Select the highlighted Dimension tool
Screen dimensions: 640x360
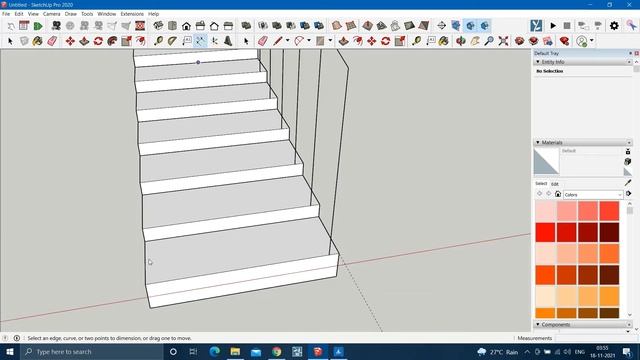coord(200,41)
